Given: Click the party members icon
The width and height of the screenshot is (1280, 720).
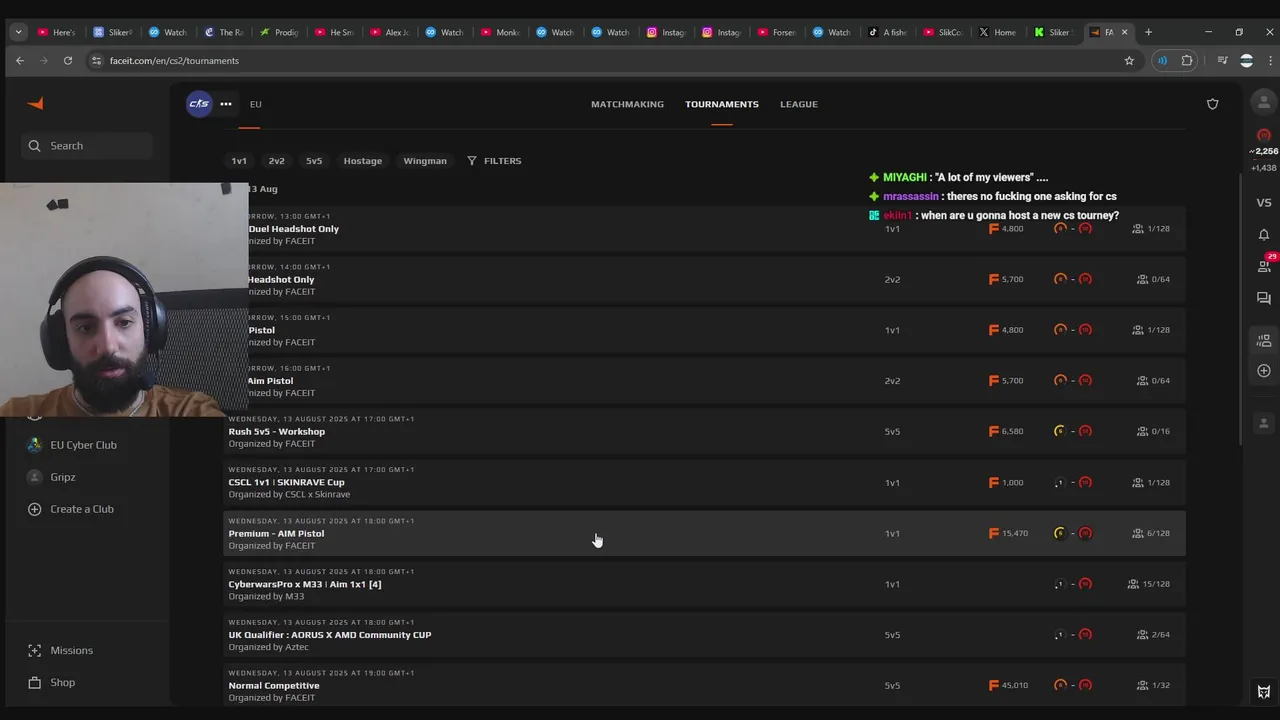Looking at the screenshot, I should tap(1264, 340).
